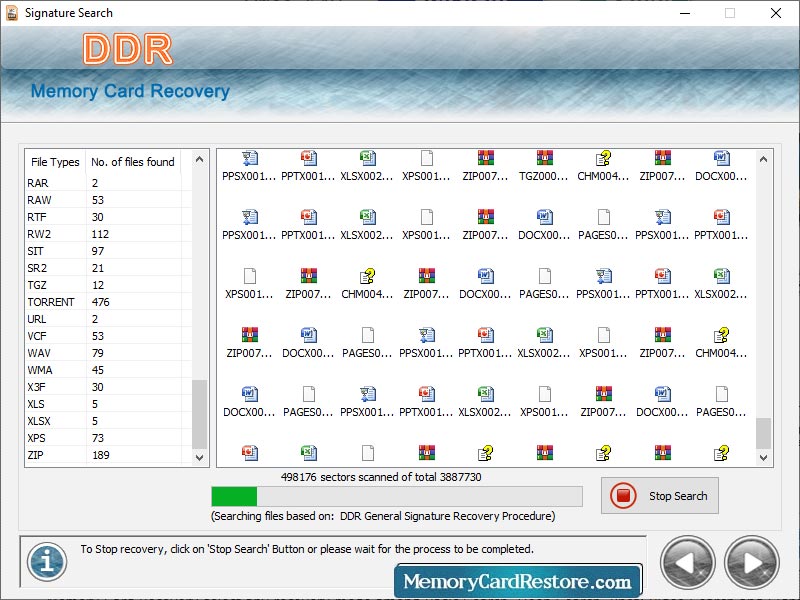Select XPS001 file in the fourth row
800x600 pixels.
(603, 343)
